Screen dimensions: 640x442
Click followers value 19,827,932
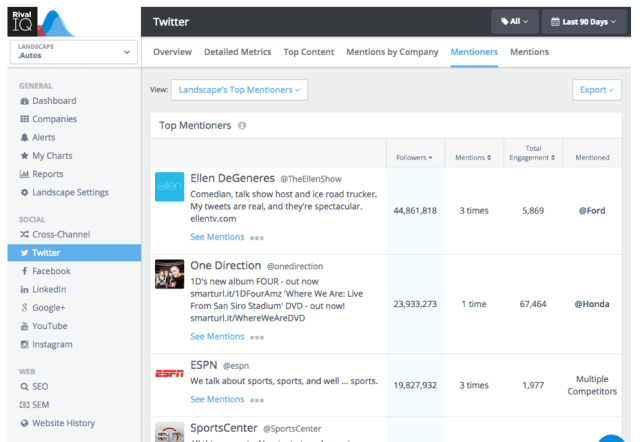pyautogui.click(x=415, y=385)
